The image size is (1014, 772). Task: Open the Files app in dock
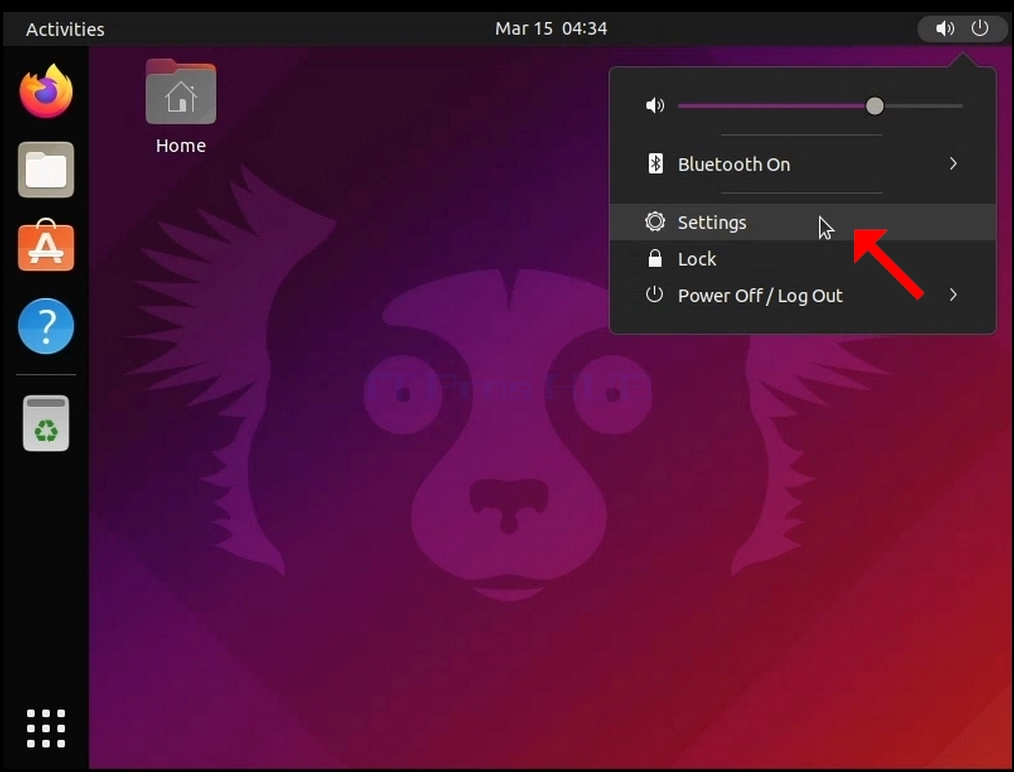[x=46, y=169]
